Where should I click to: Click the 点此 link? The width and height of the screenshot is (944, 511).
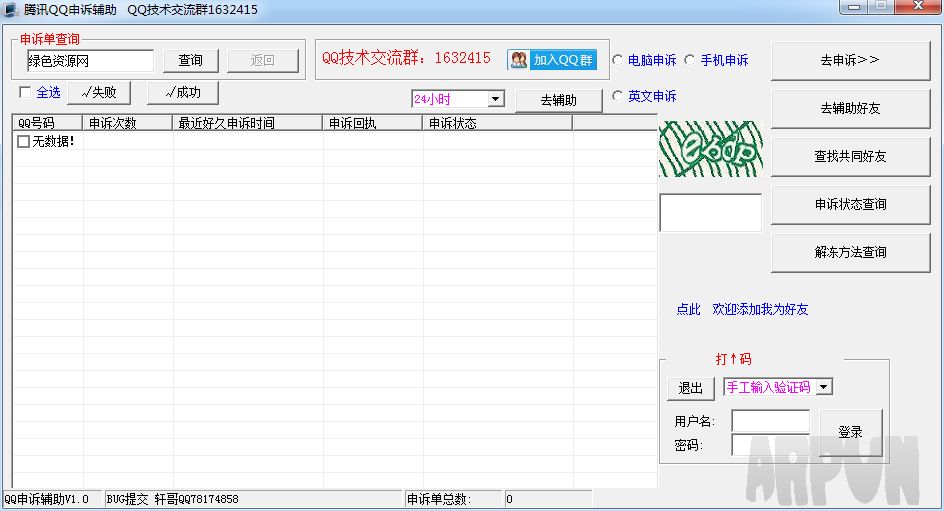pyautogui.click(x=688, y=309)
